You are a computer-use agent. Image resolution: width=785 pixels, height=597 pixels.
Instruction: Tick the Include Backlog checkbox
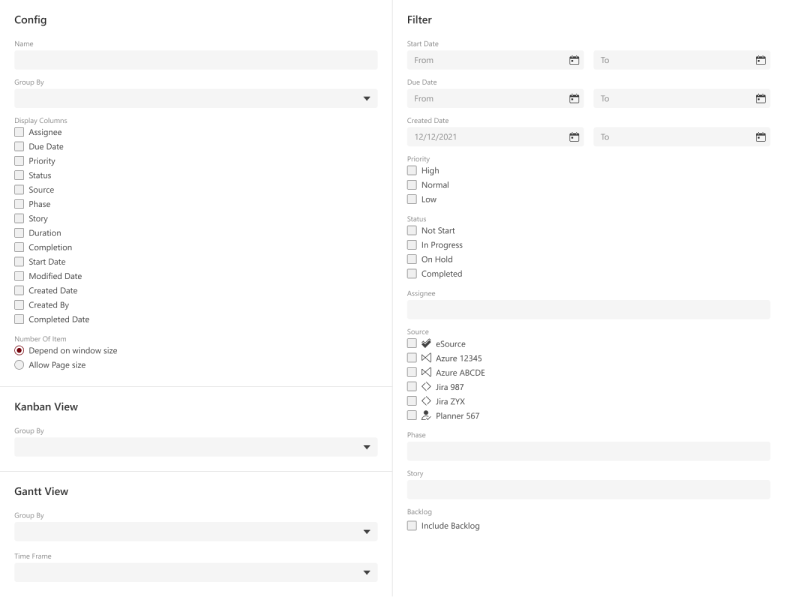(412, 526)
